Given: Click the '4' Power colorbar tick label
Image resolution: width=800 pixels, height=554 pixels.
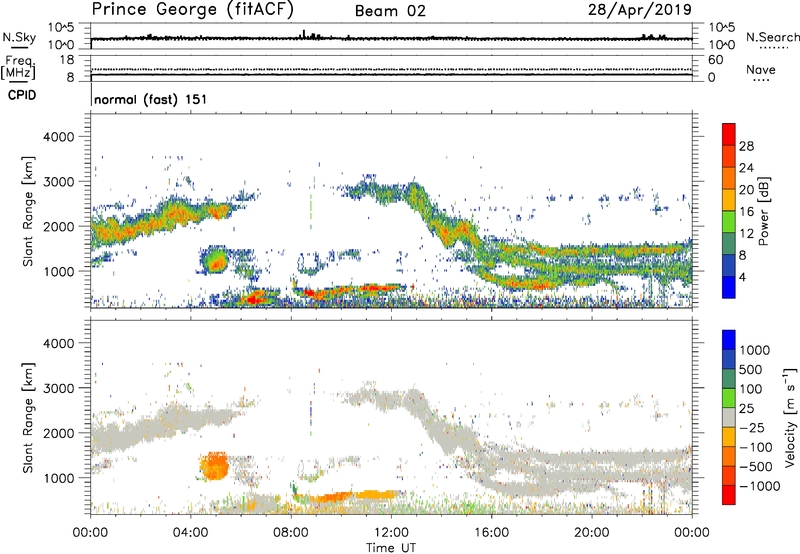Looking at the screenshot, I should 743,278.
